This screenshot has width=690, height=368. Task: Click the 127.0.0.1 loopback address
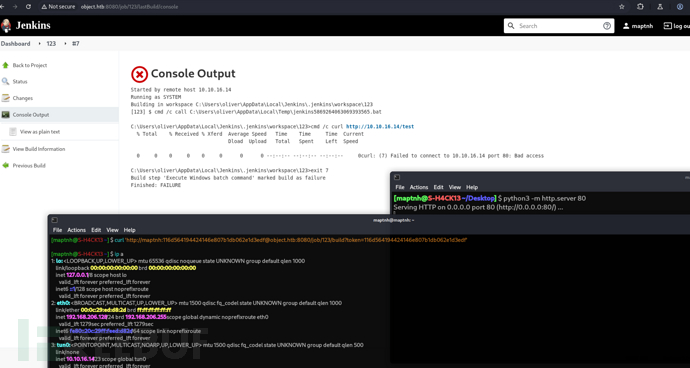77,275
